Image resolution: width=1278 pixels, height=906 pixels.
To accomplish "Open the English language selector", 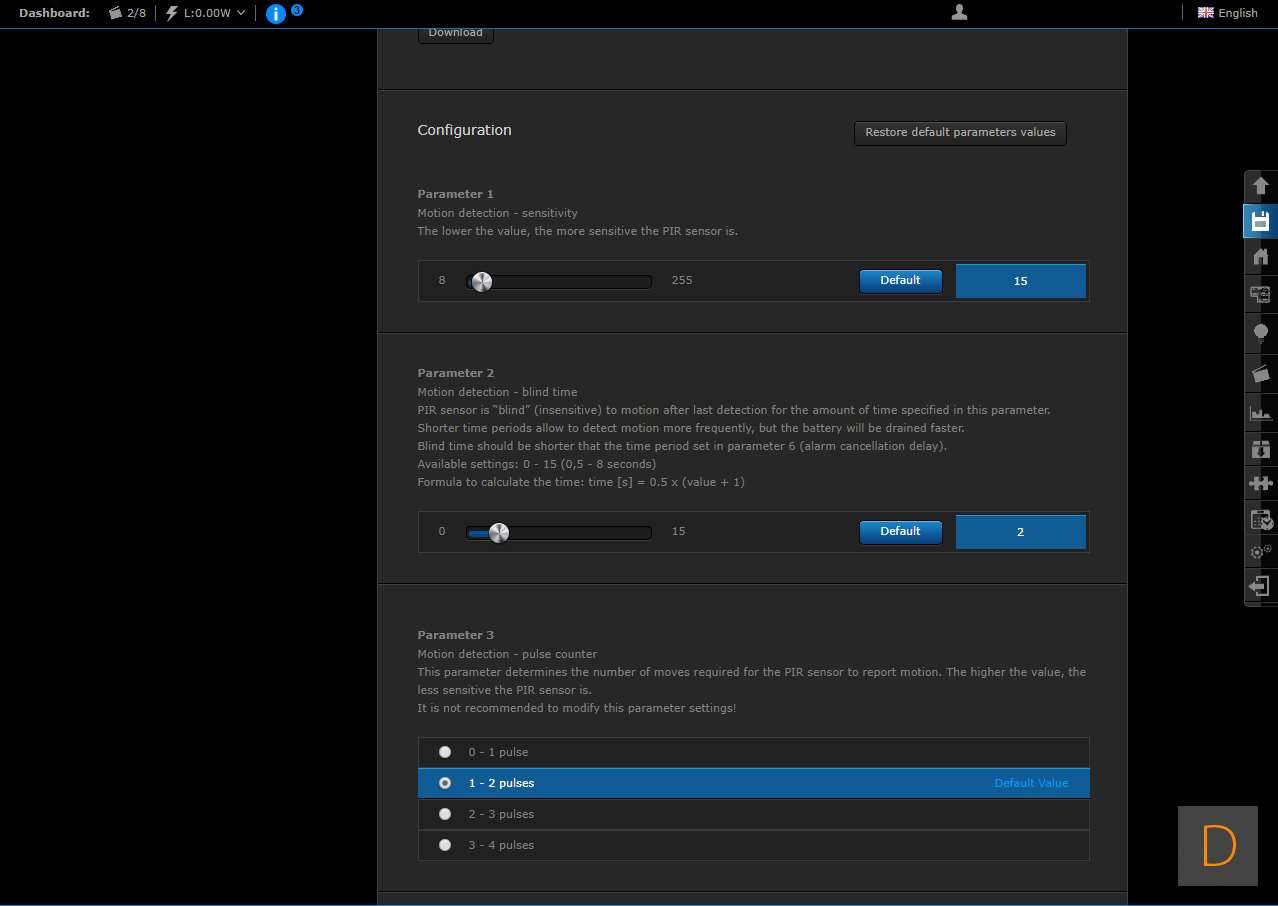I will click(x=1227, y=13).
